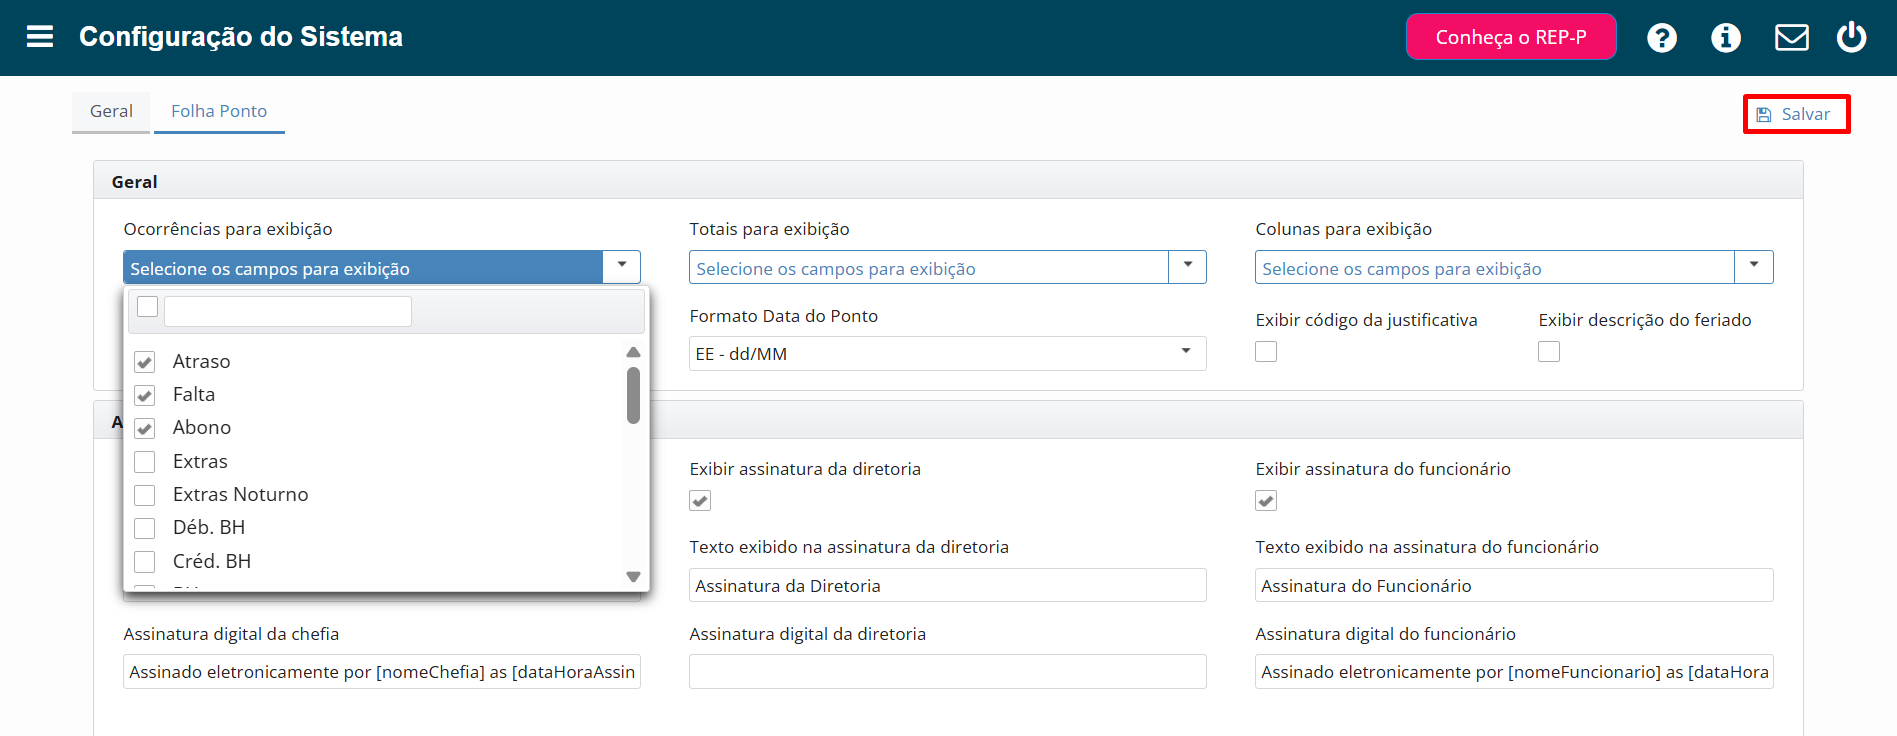Check the Créd. BH option
The image size is (1897, 736).
(x=145, y=562)
